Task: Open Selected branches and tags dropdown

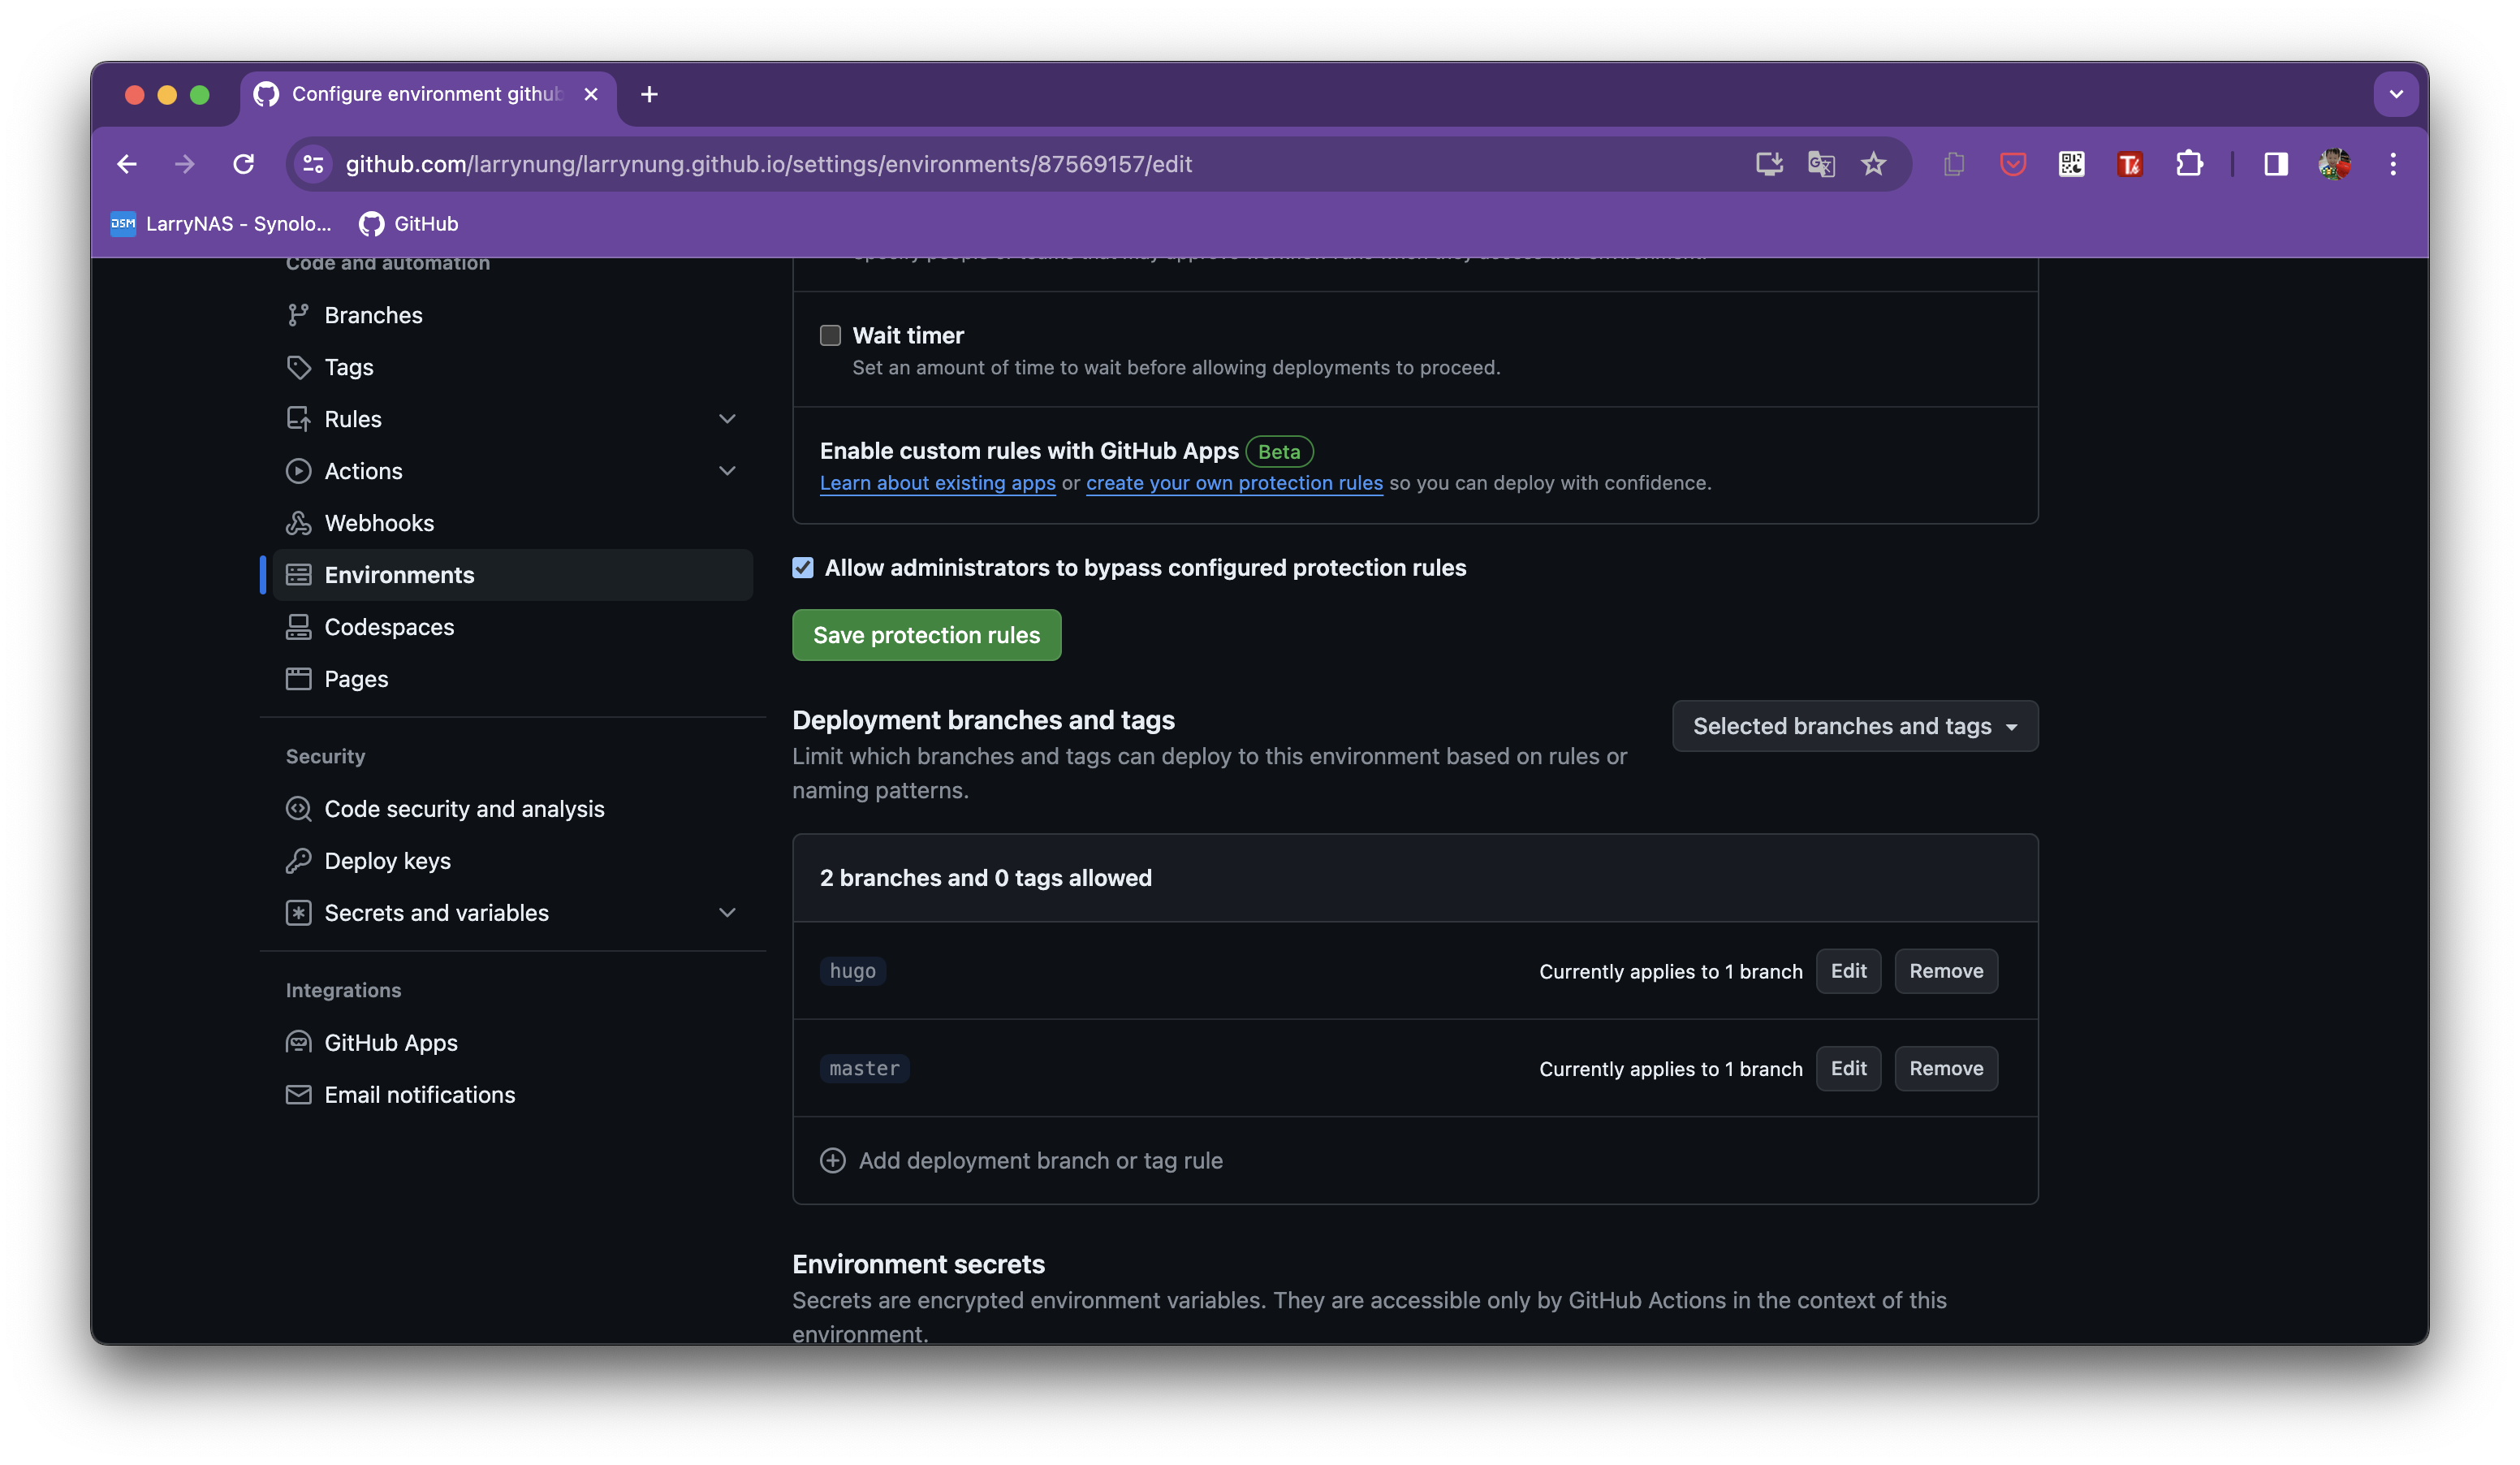Action: [x=1854, y=726]
